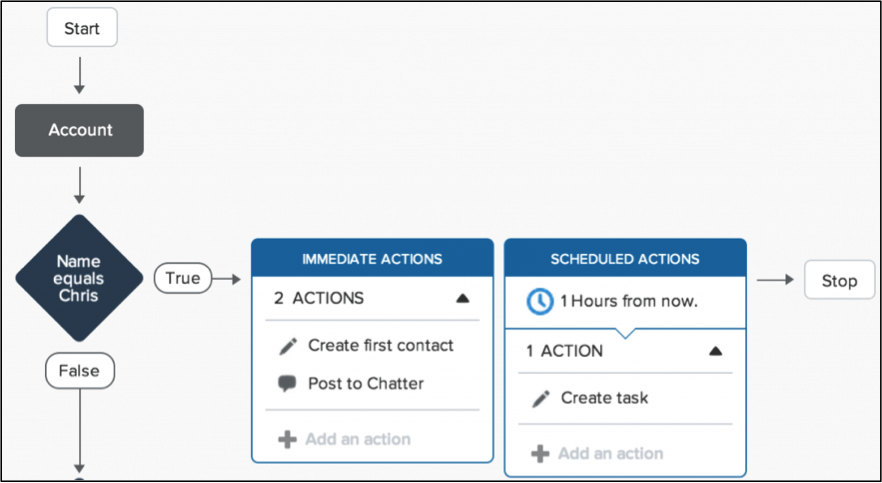This screenshot has width=882, height=483.
Task: Click the chat bubble icon for Post to Chatter
Action: pos(287,384)
